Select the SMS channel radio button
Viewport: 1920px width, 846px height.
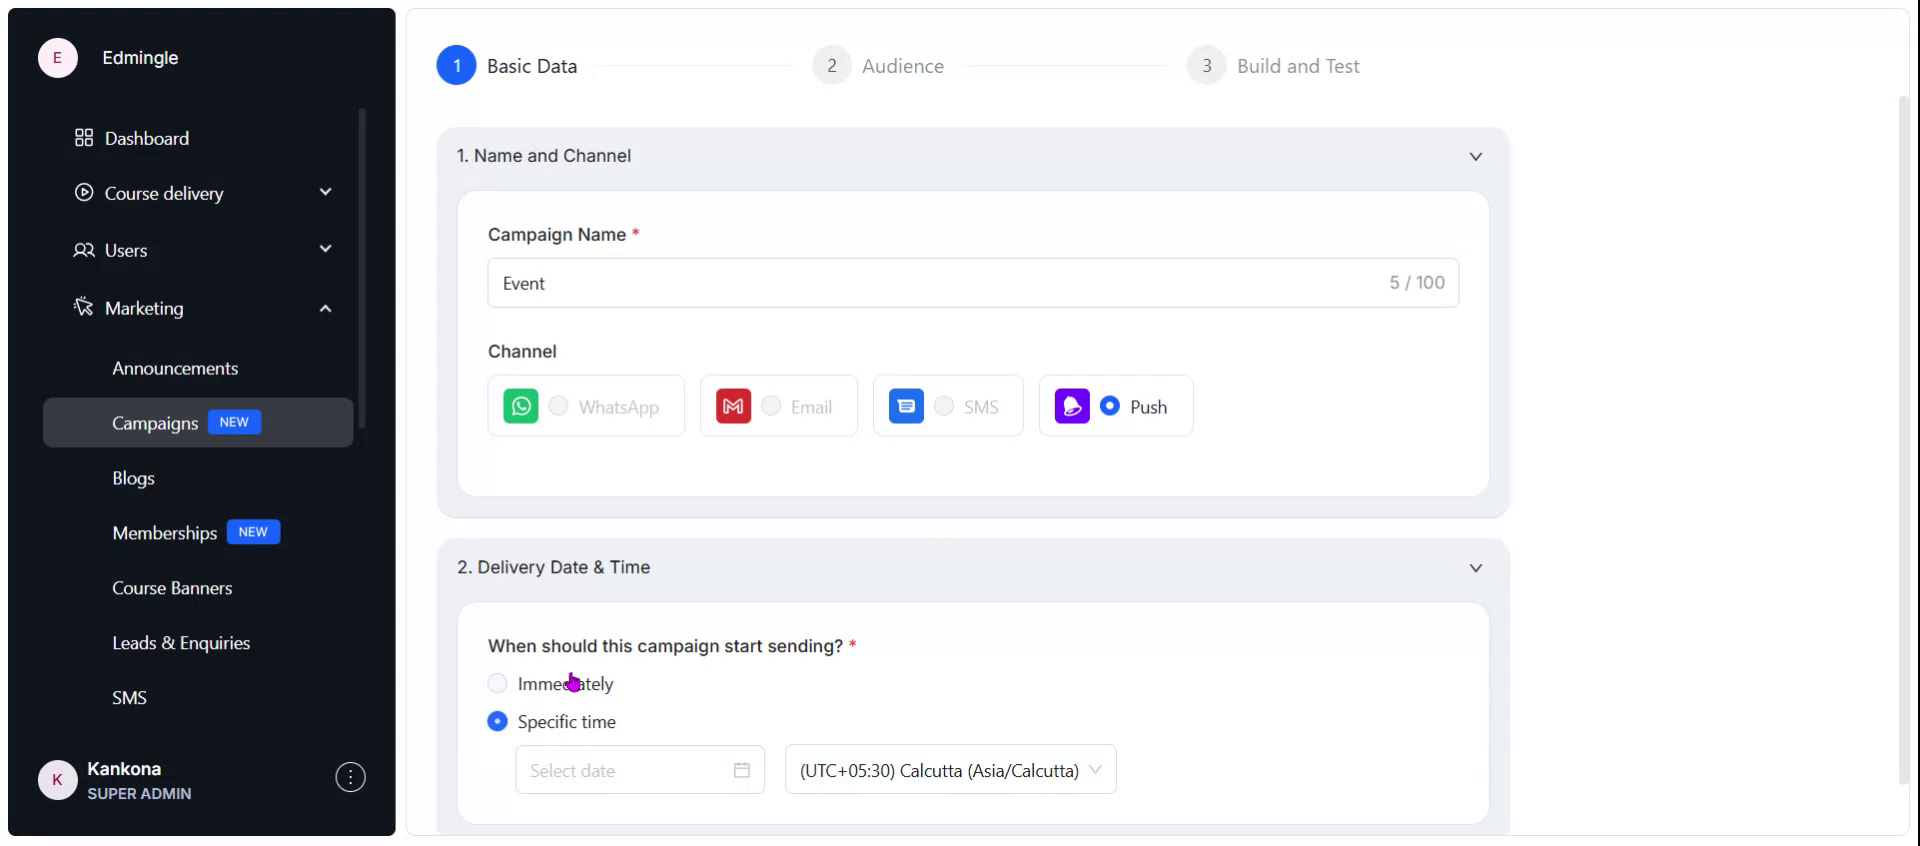click(x=944, y=405)
